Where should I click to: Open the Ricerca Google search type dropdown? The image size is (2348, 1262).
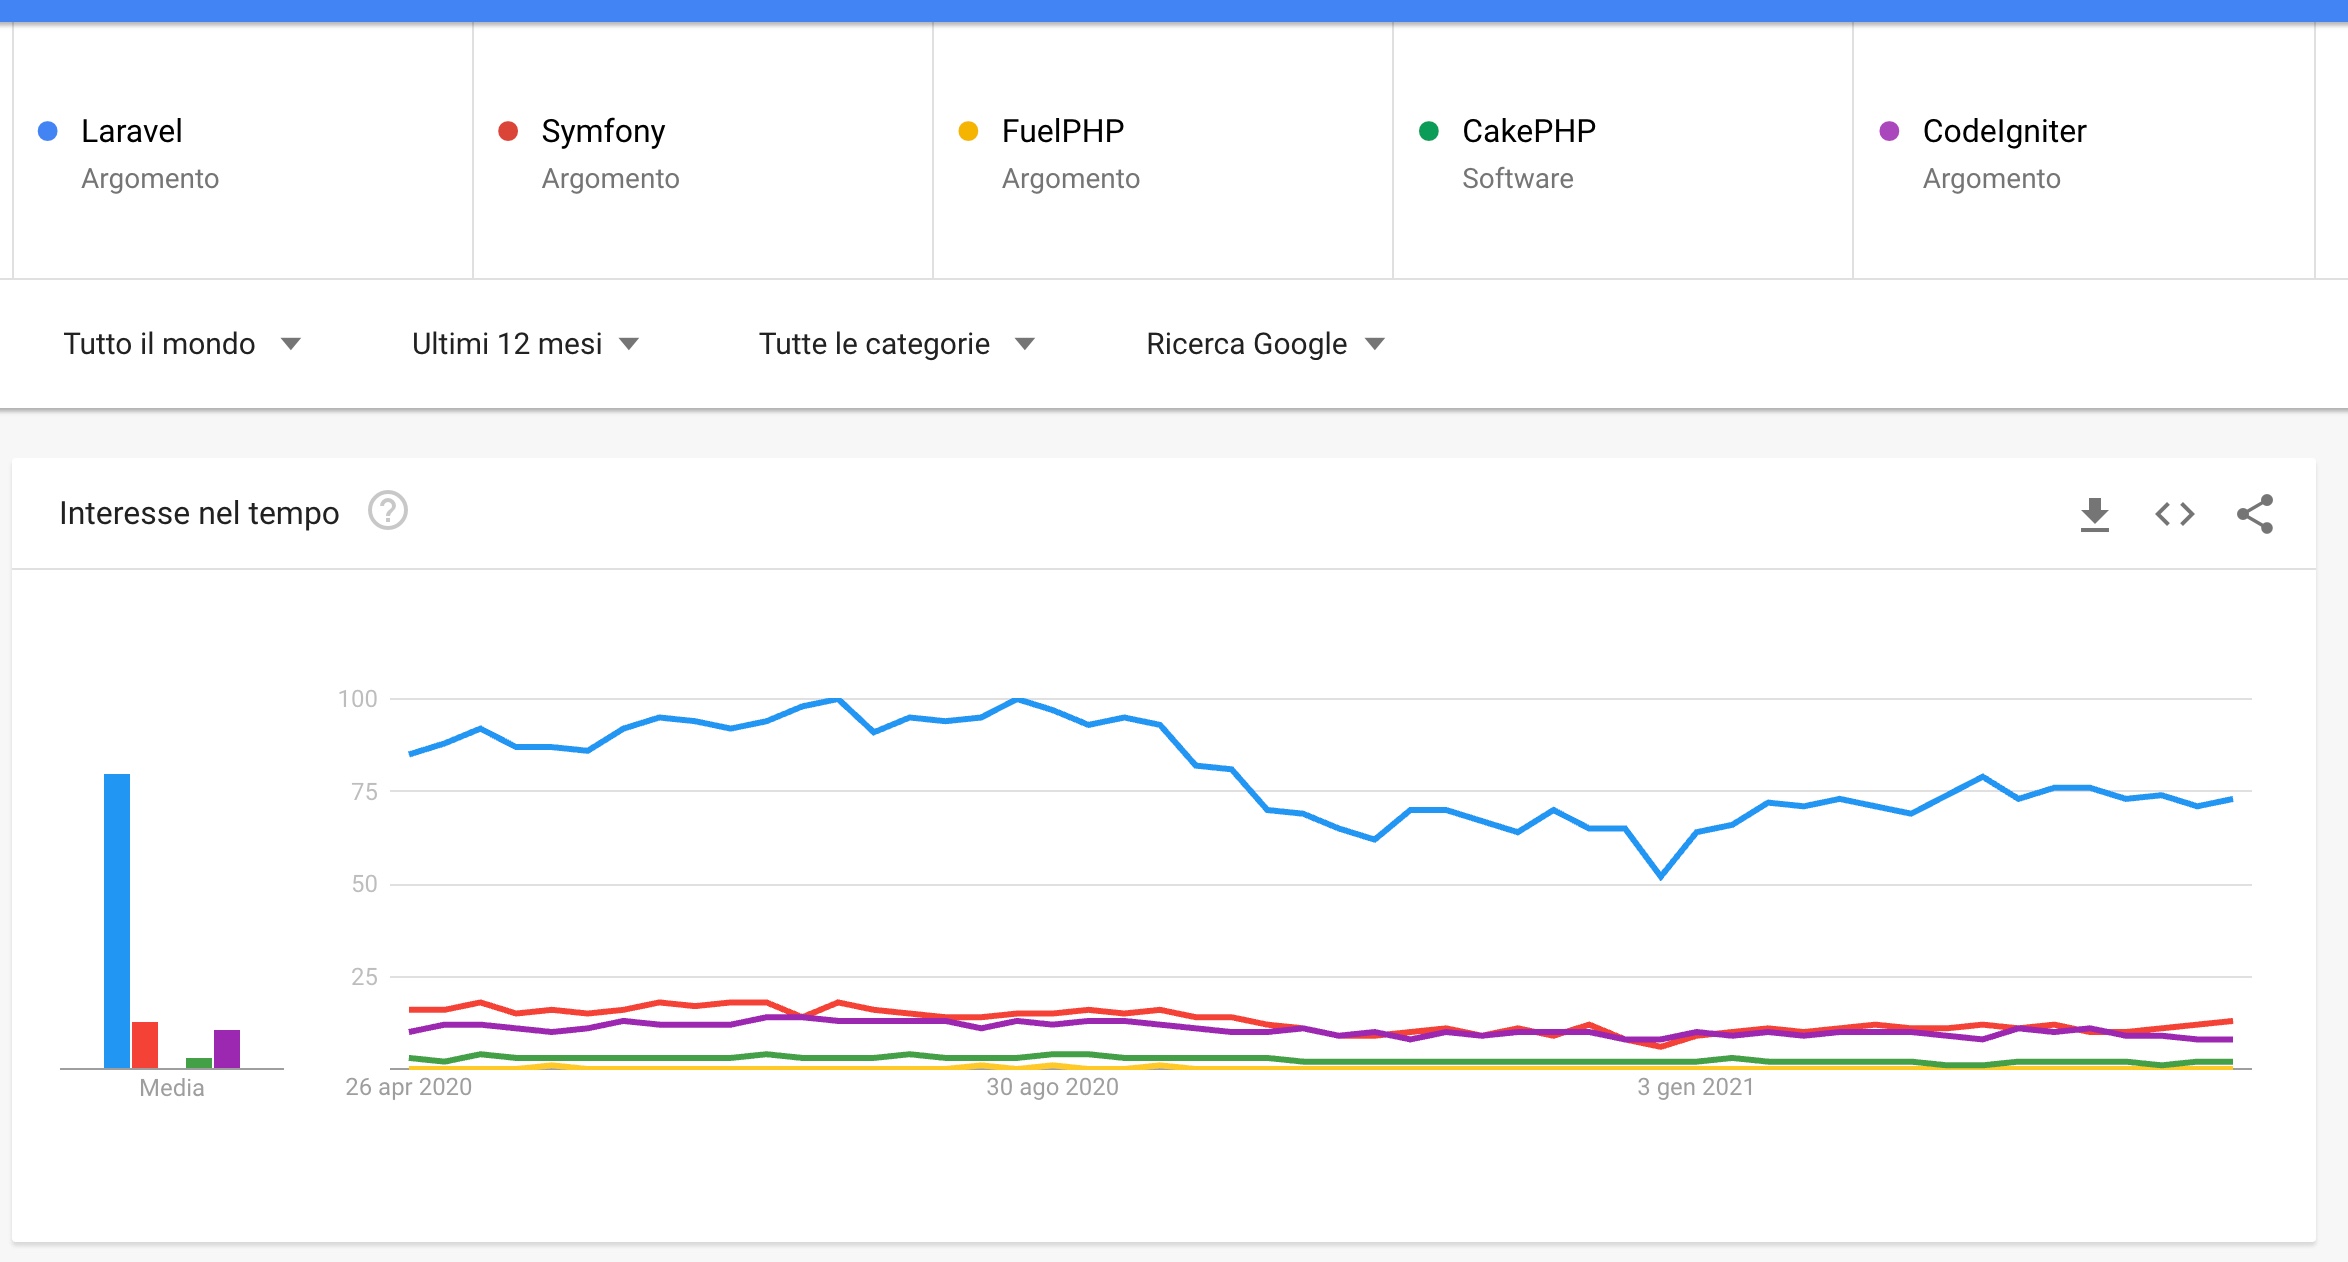(x=1265, y=344)
